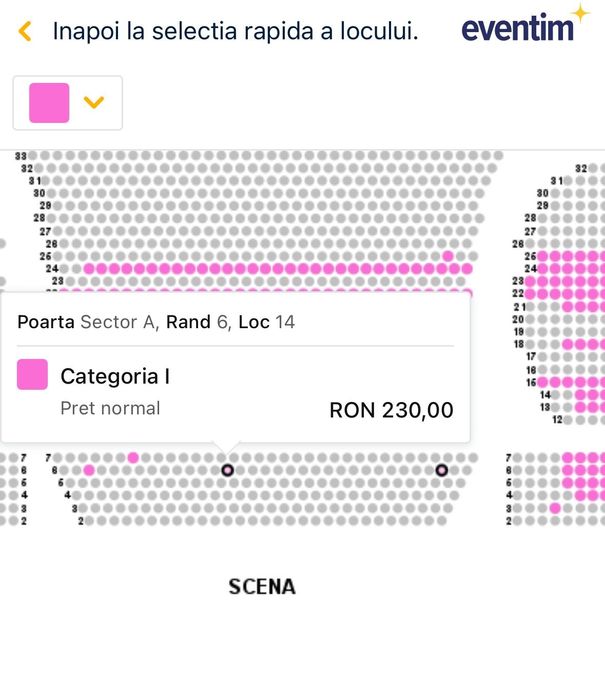Select leftmost pink seat in row 24
The image size is (605, 699).
89,269
